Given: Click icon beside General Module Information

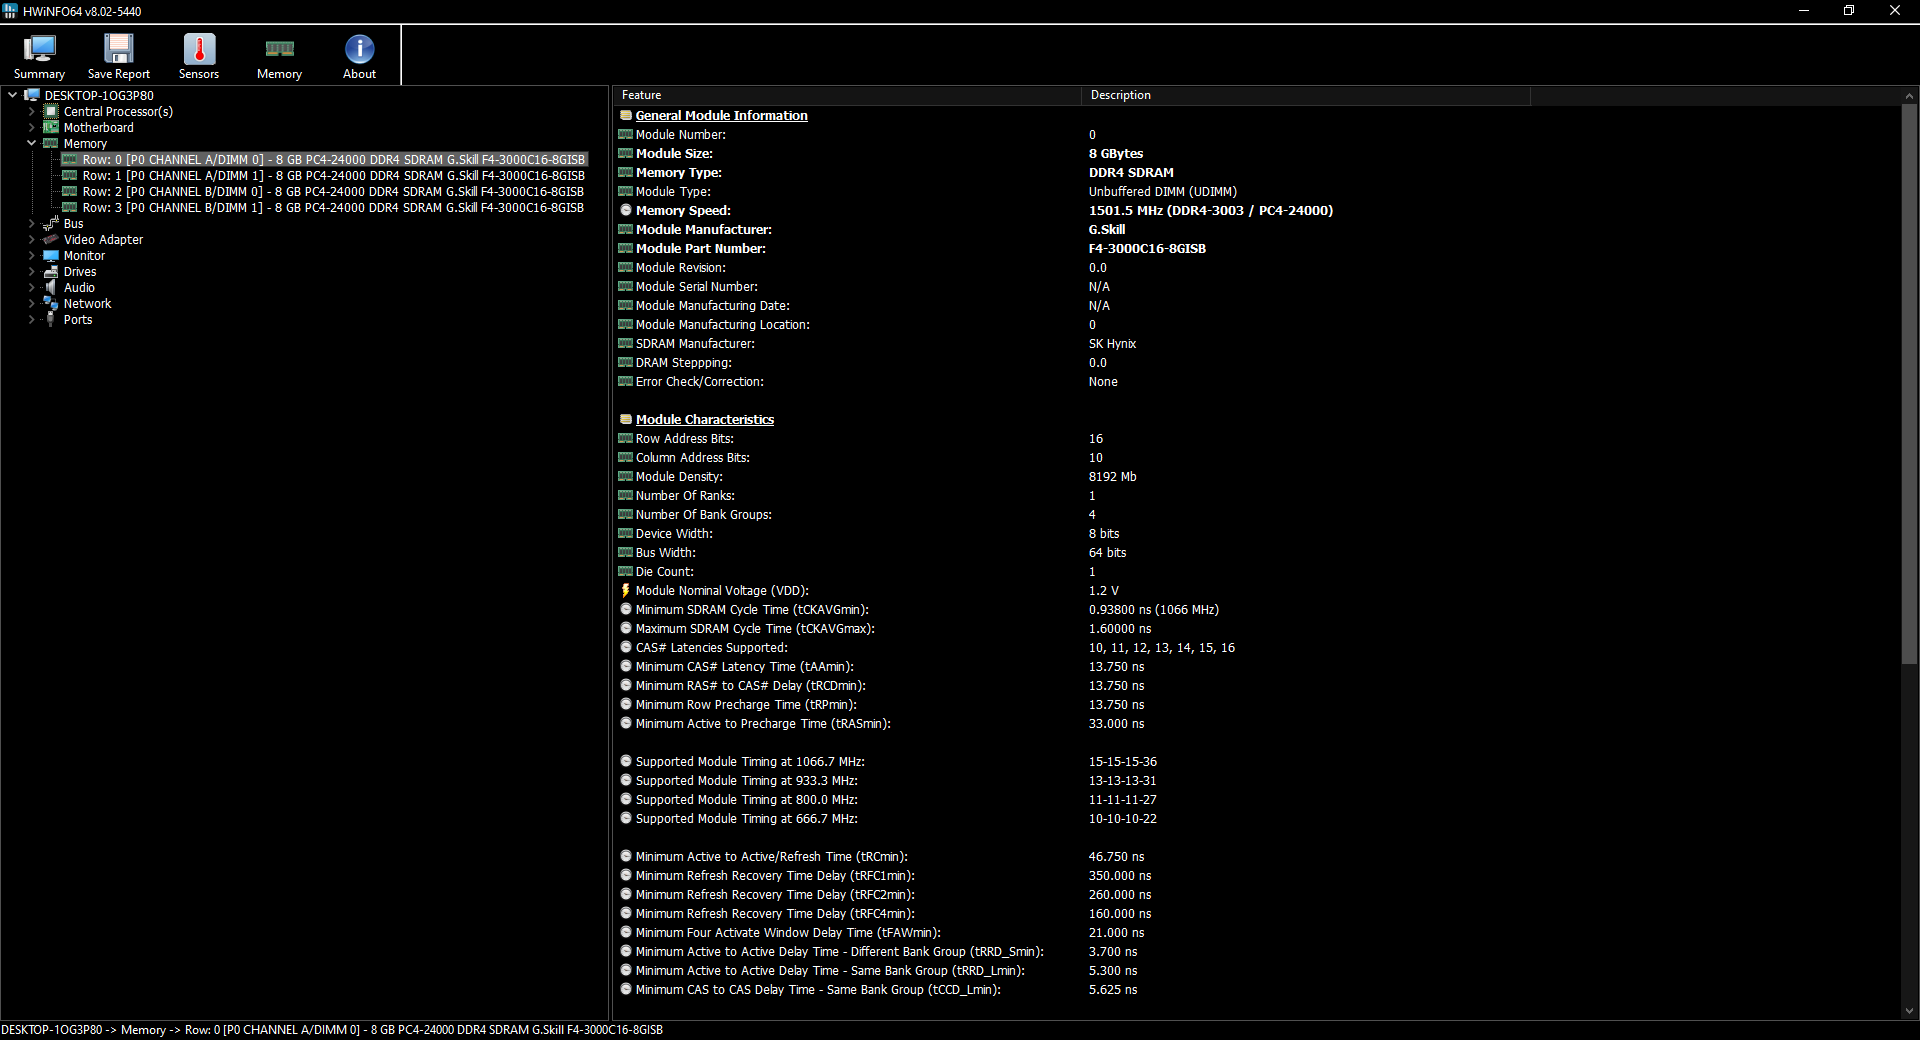Looking at the screenshot, I should (626, 115).
